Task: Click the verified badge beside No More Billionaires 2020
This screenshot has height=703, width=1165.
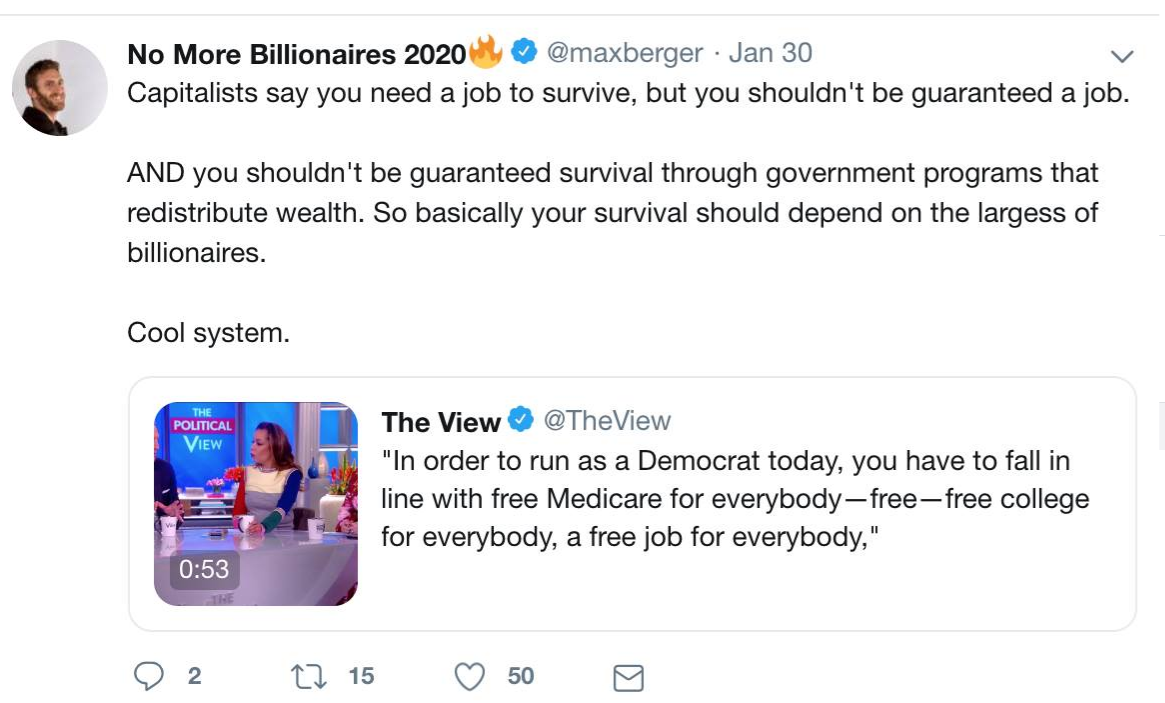Action: point(524,52)
